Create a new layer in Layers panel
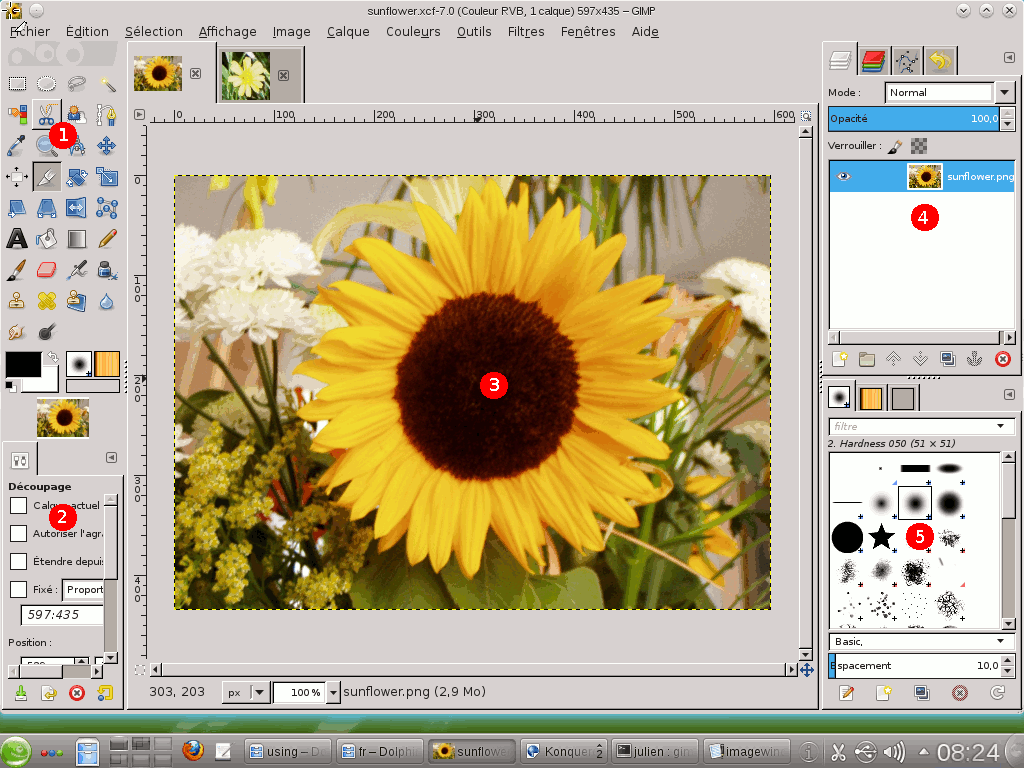This screenshot has height=768, width=1024. [840, 359]
